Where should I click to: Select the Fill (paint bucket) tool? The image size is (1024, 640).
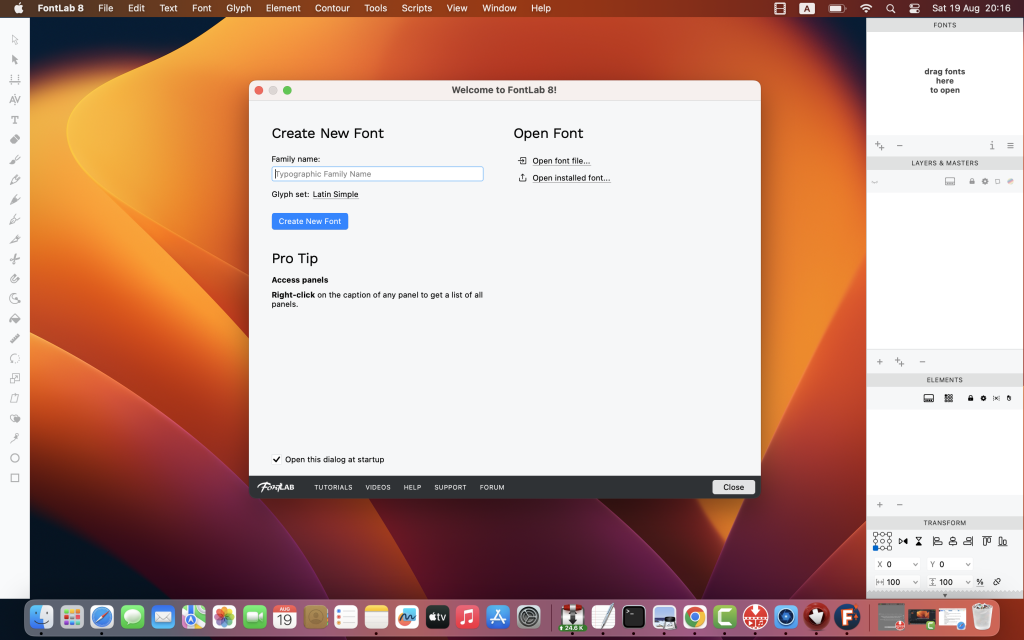(14, 319)
